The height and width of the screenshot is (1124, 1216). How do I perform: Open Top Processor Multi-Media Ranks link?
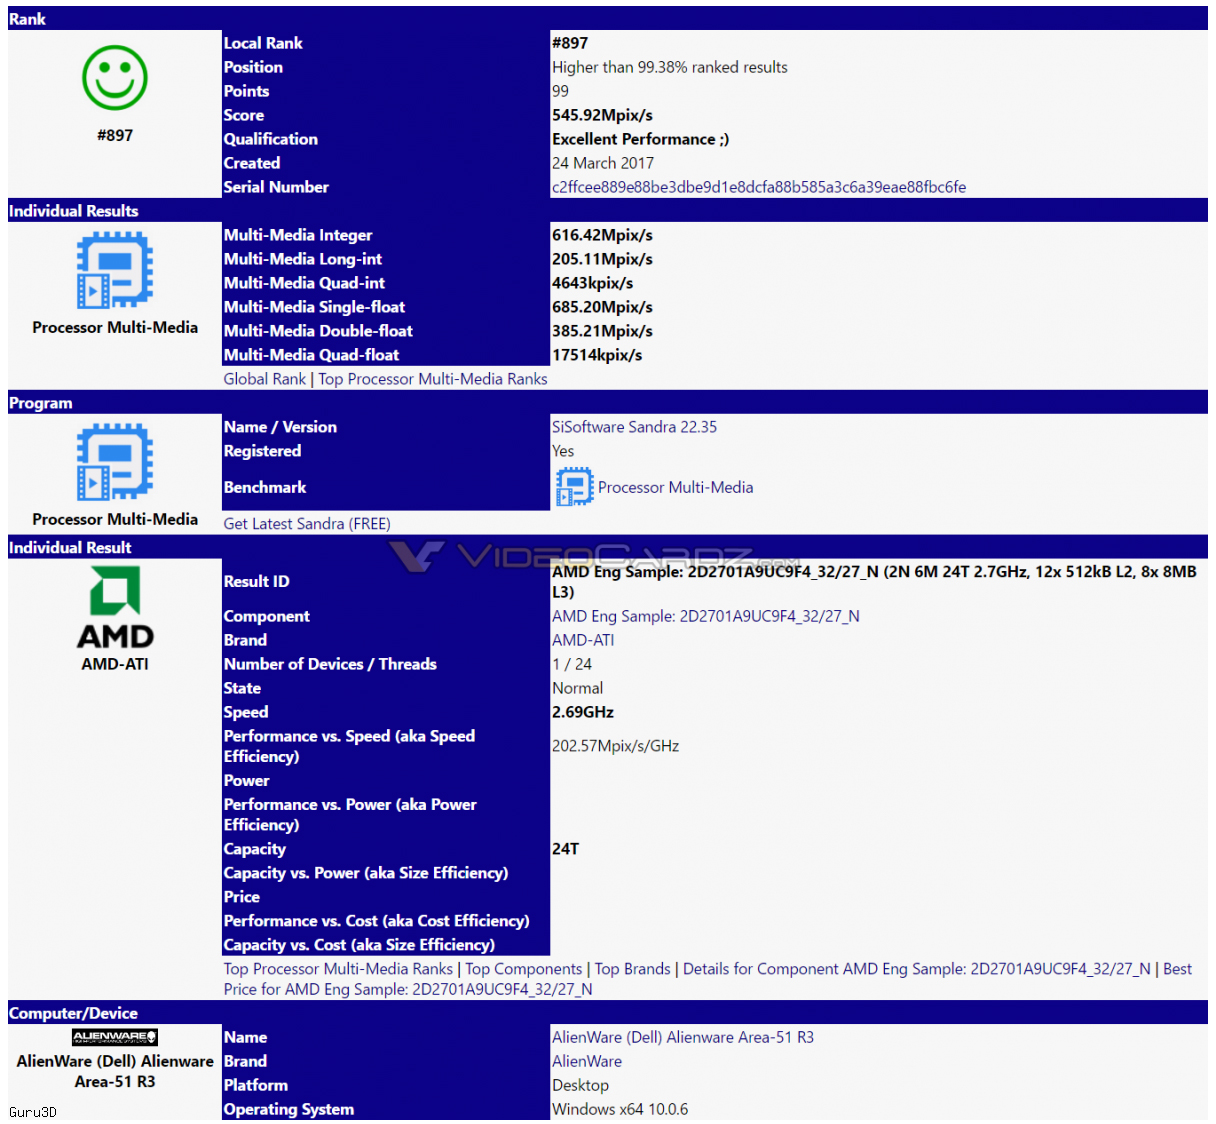(x=433, y=379)
